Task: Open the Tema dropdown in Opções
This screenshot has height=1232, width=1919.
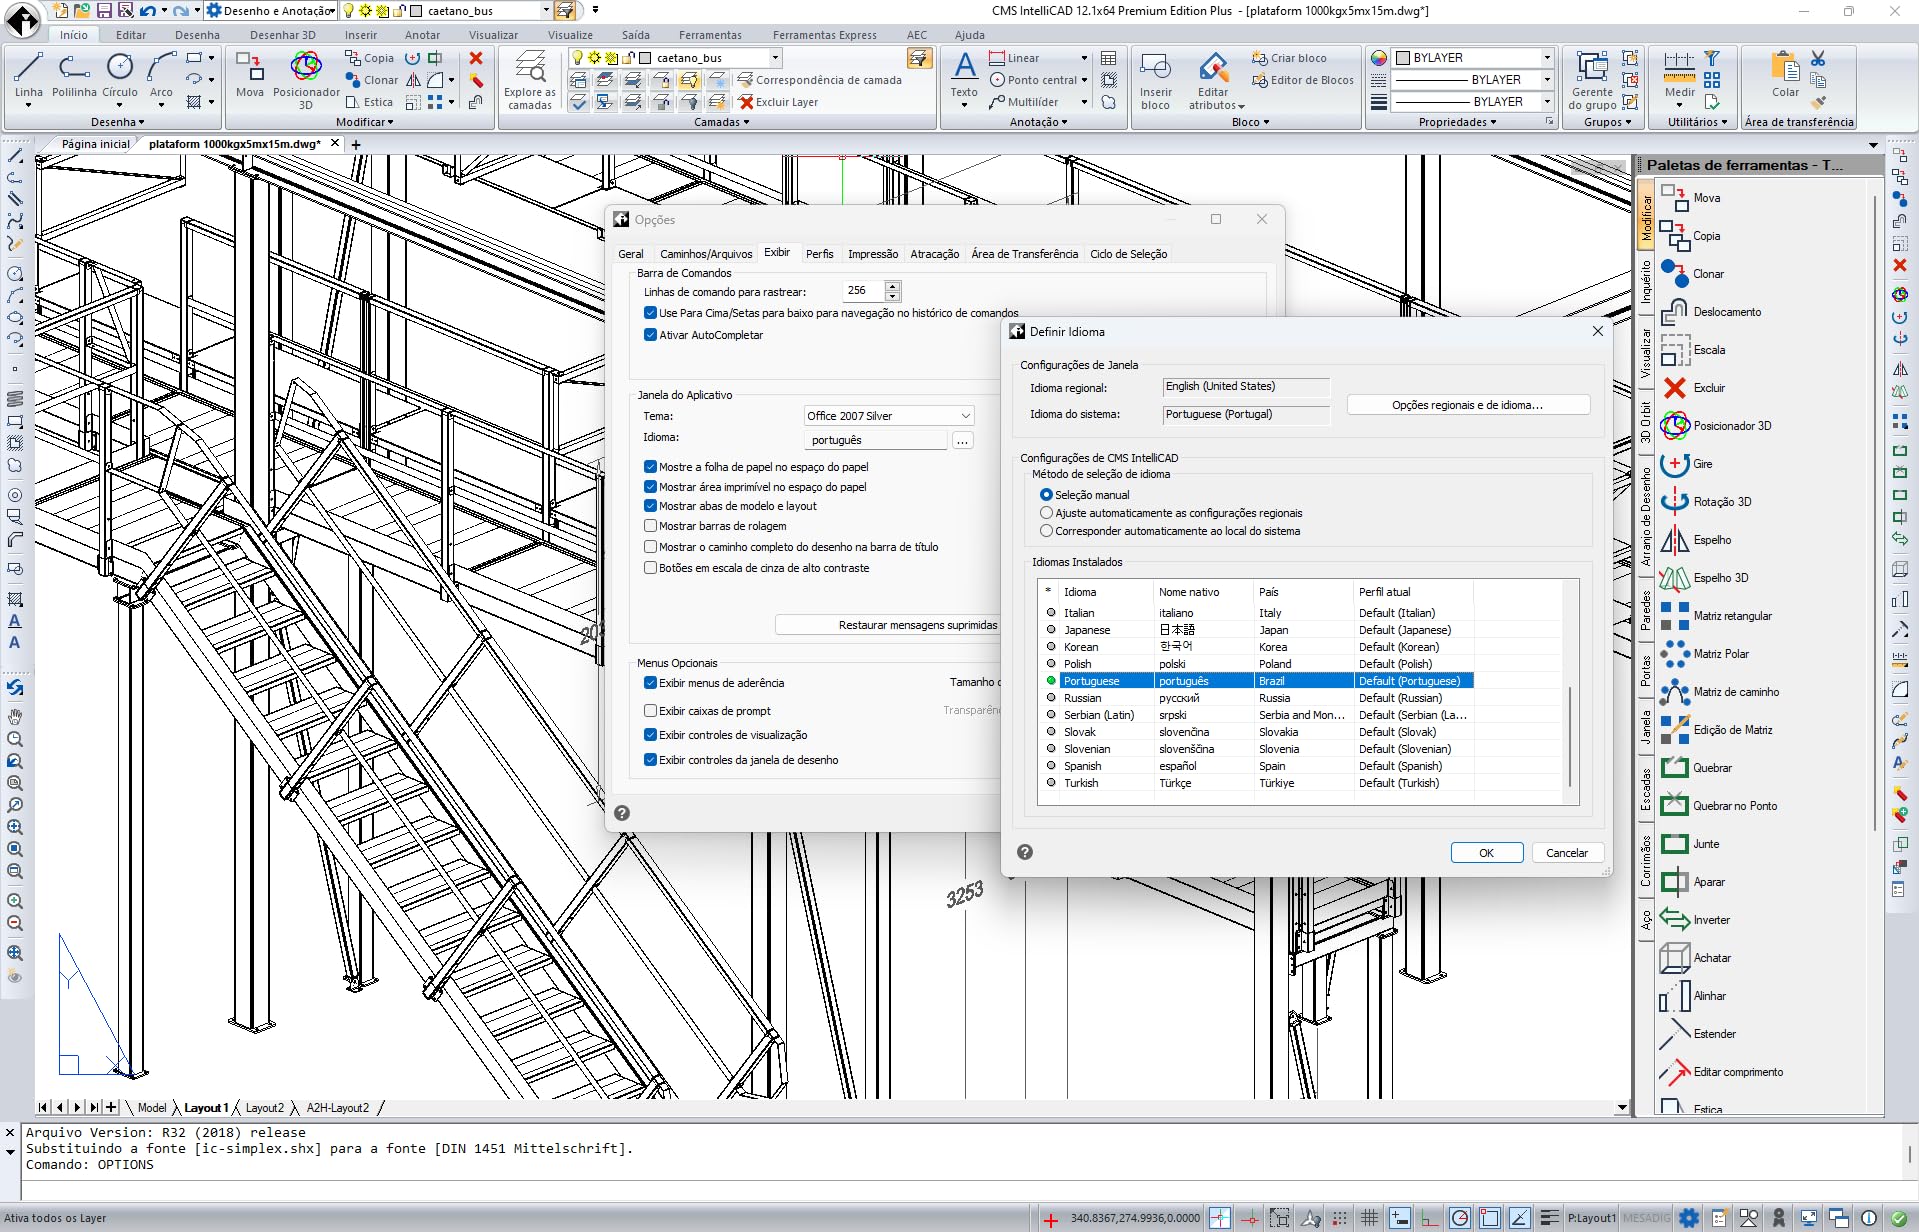Action: pyautogui.click(x=889, y=416)
